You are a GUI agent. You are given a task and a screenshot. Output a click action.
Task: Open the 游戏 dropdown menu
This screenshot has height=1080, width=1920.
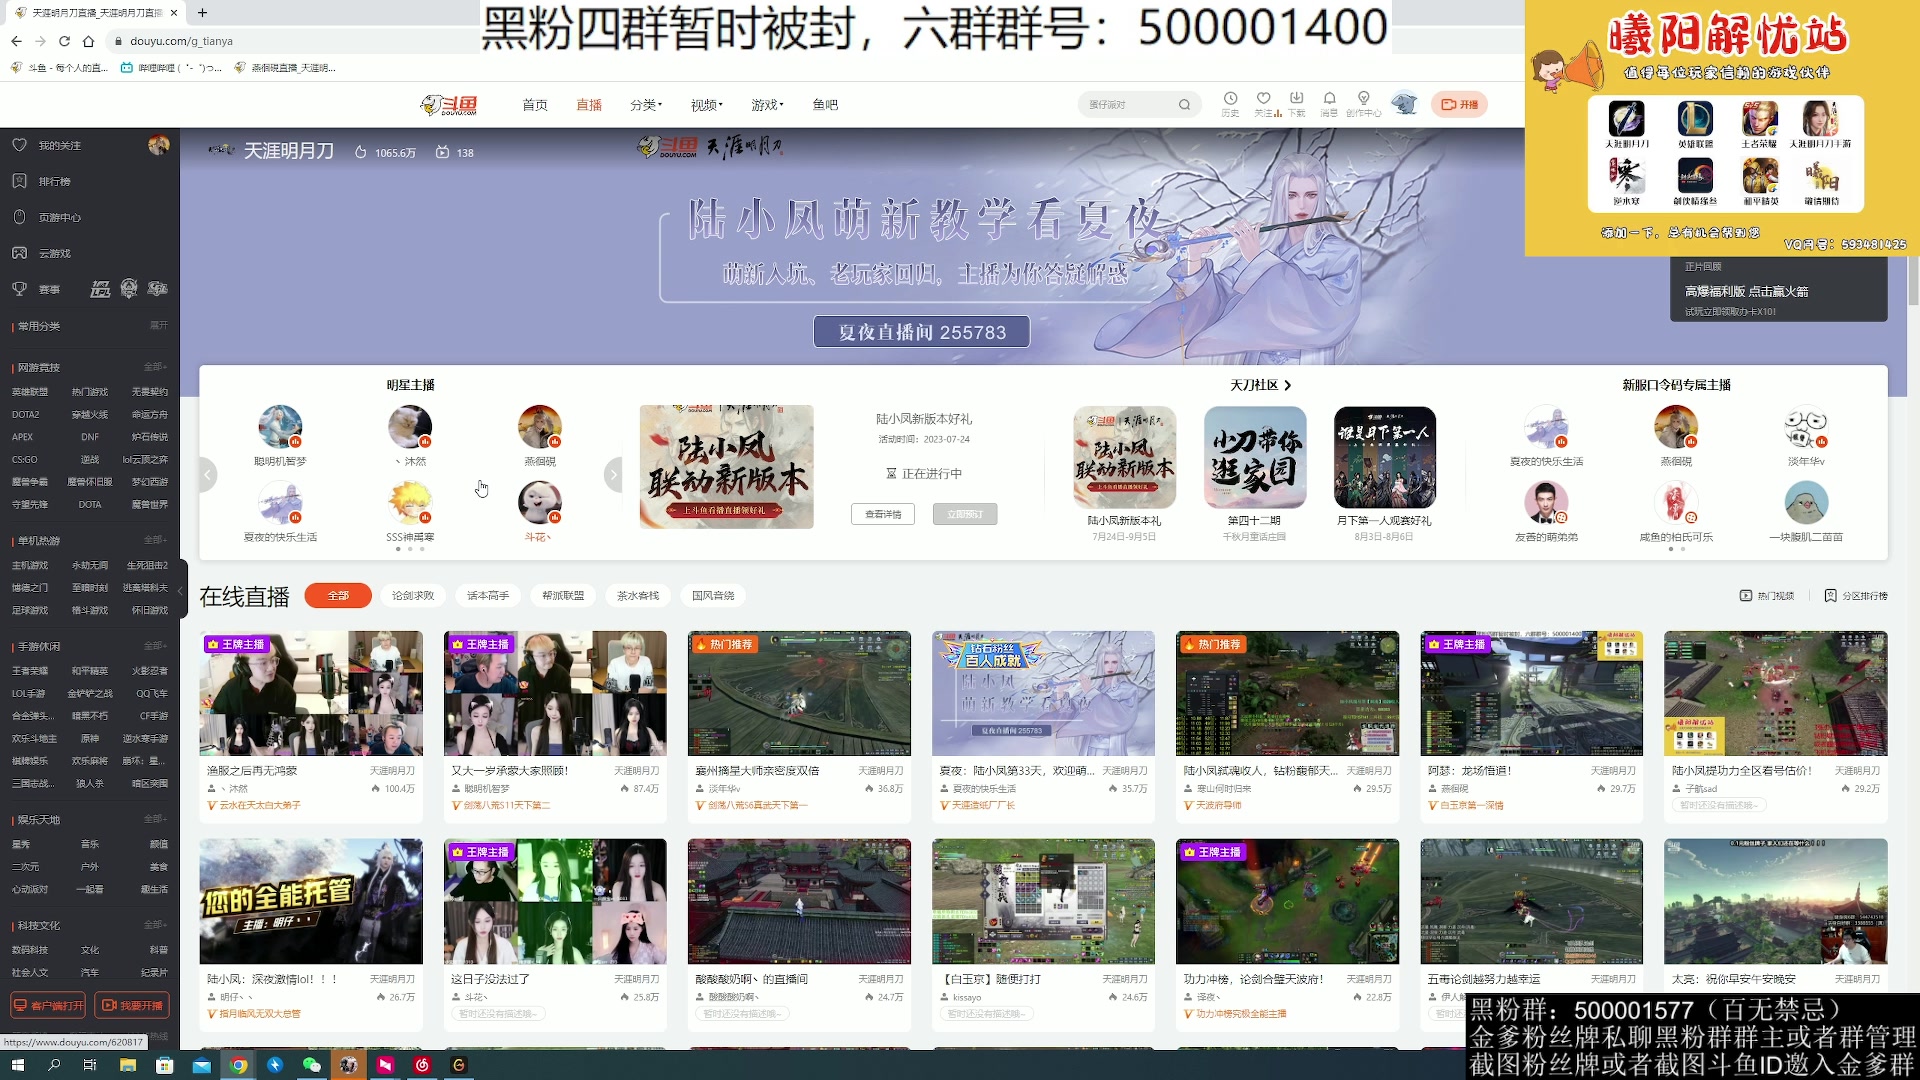(765, 104)
